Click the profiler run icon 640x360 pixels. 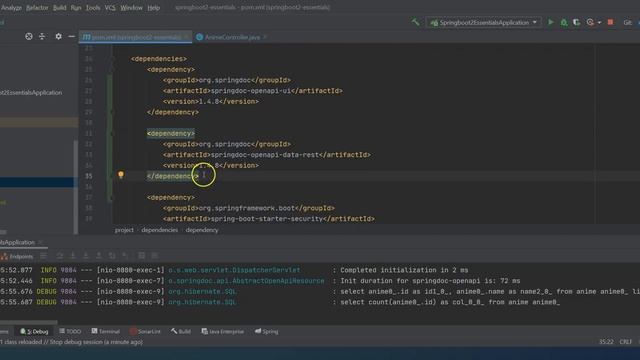coord(590,22)
